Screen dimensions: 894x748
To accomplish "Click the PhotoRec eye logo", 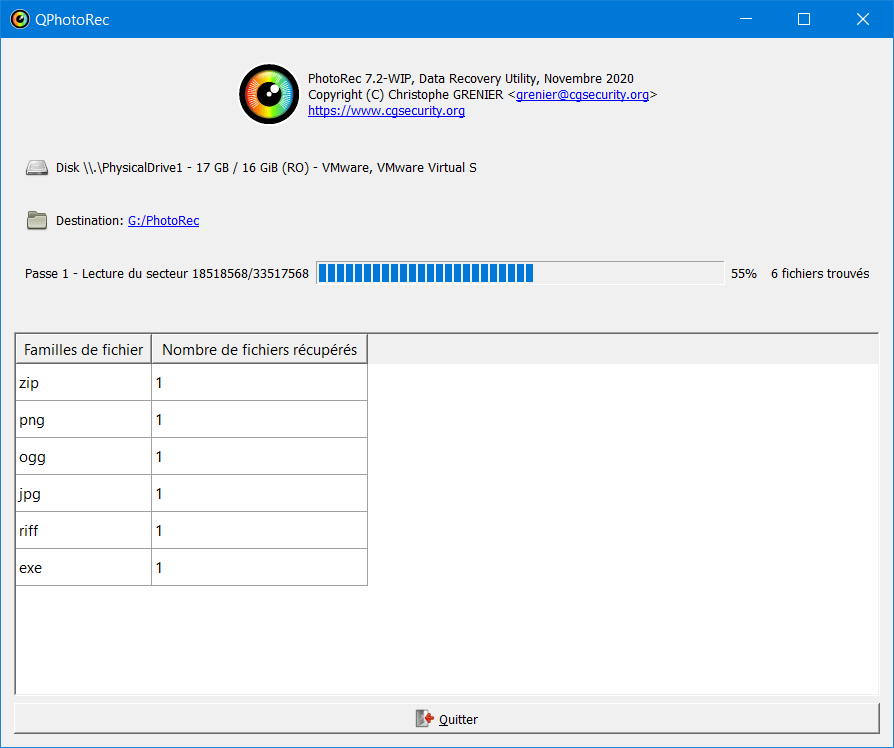I will (269, 94).
